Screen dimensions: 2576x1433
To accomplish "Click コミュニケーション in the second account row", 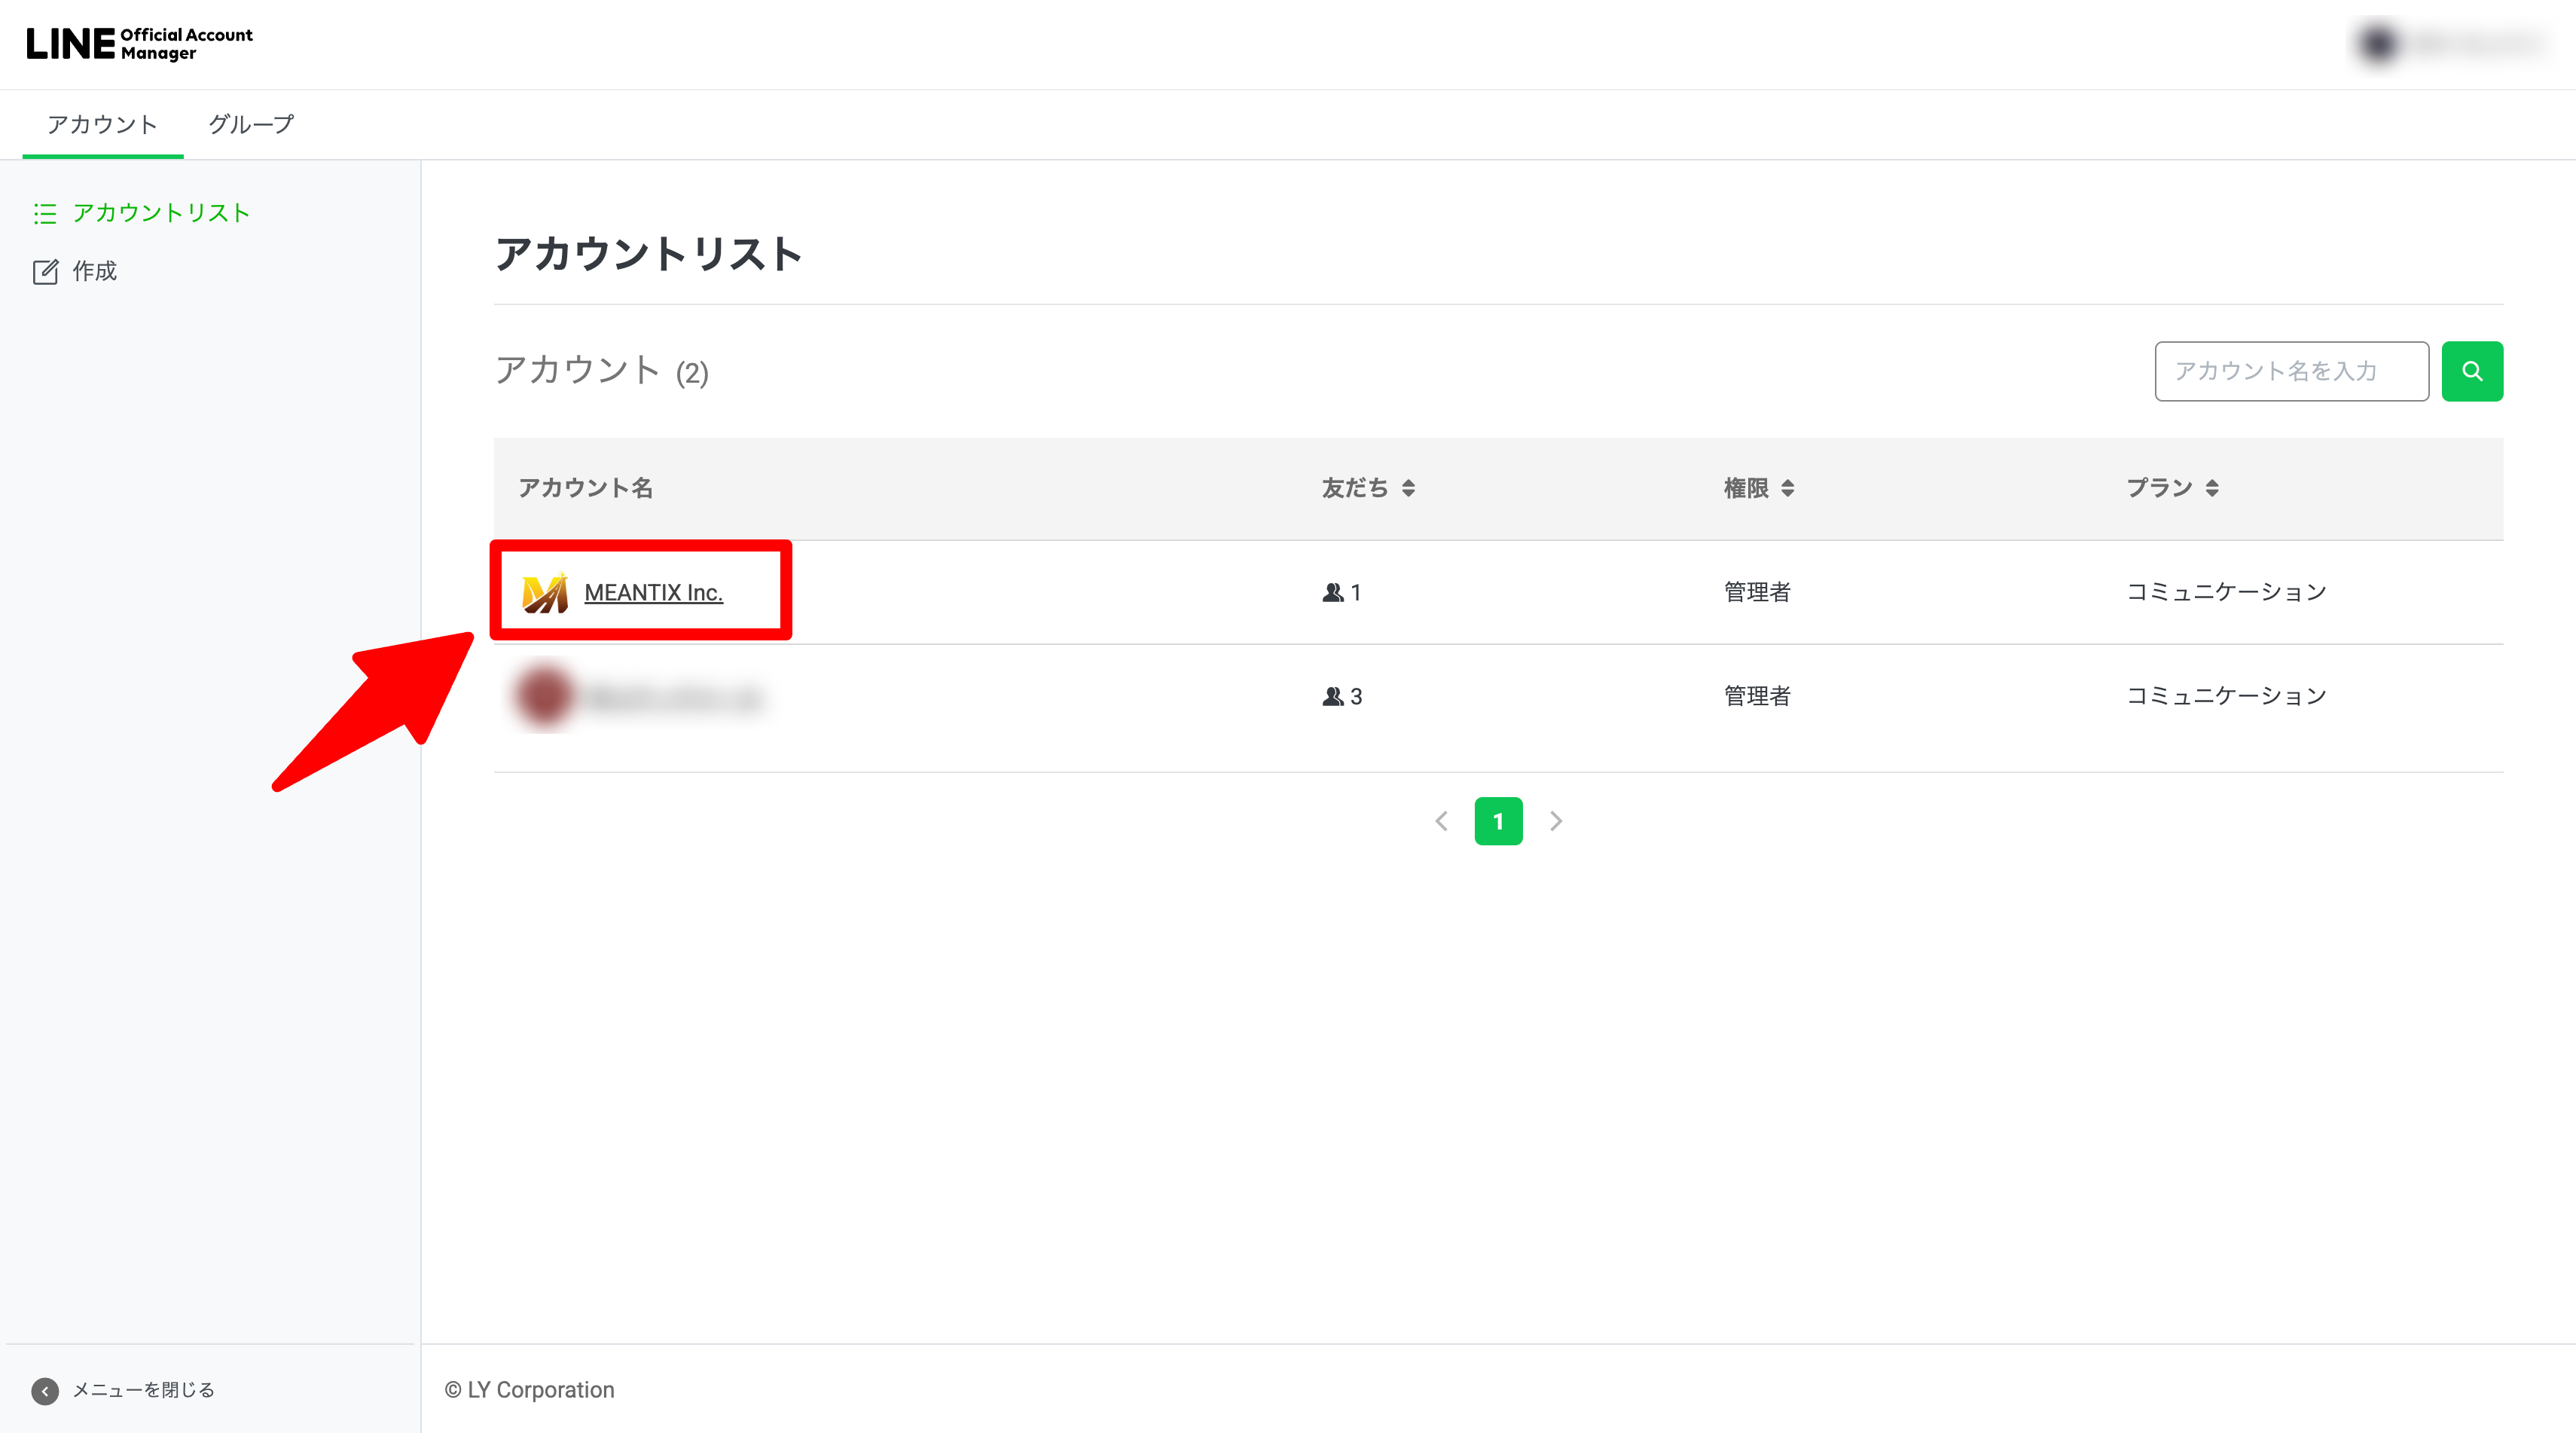I will tap(2226, 696).
